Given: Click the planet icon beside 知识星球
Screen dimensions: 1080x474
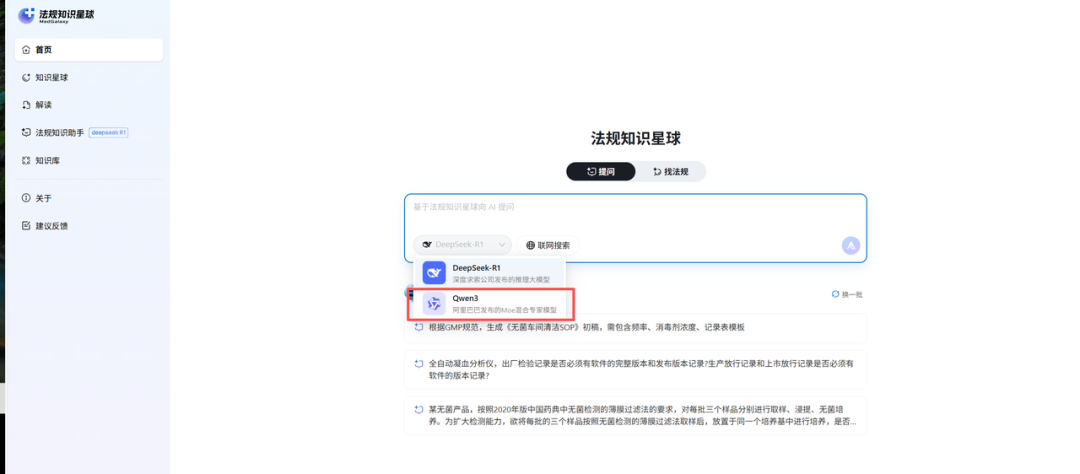Looking at the screenshot, I should [x=26, y=77].
